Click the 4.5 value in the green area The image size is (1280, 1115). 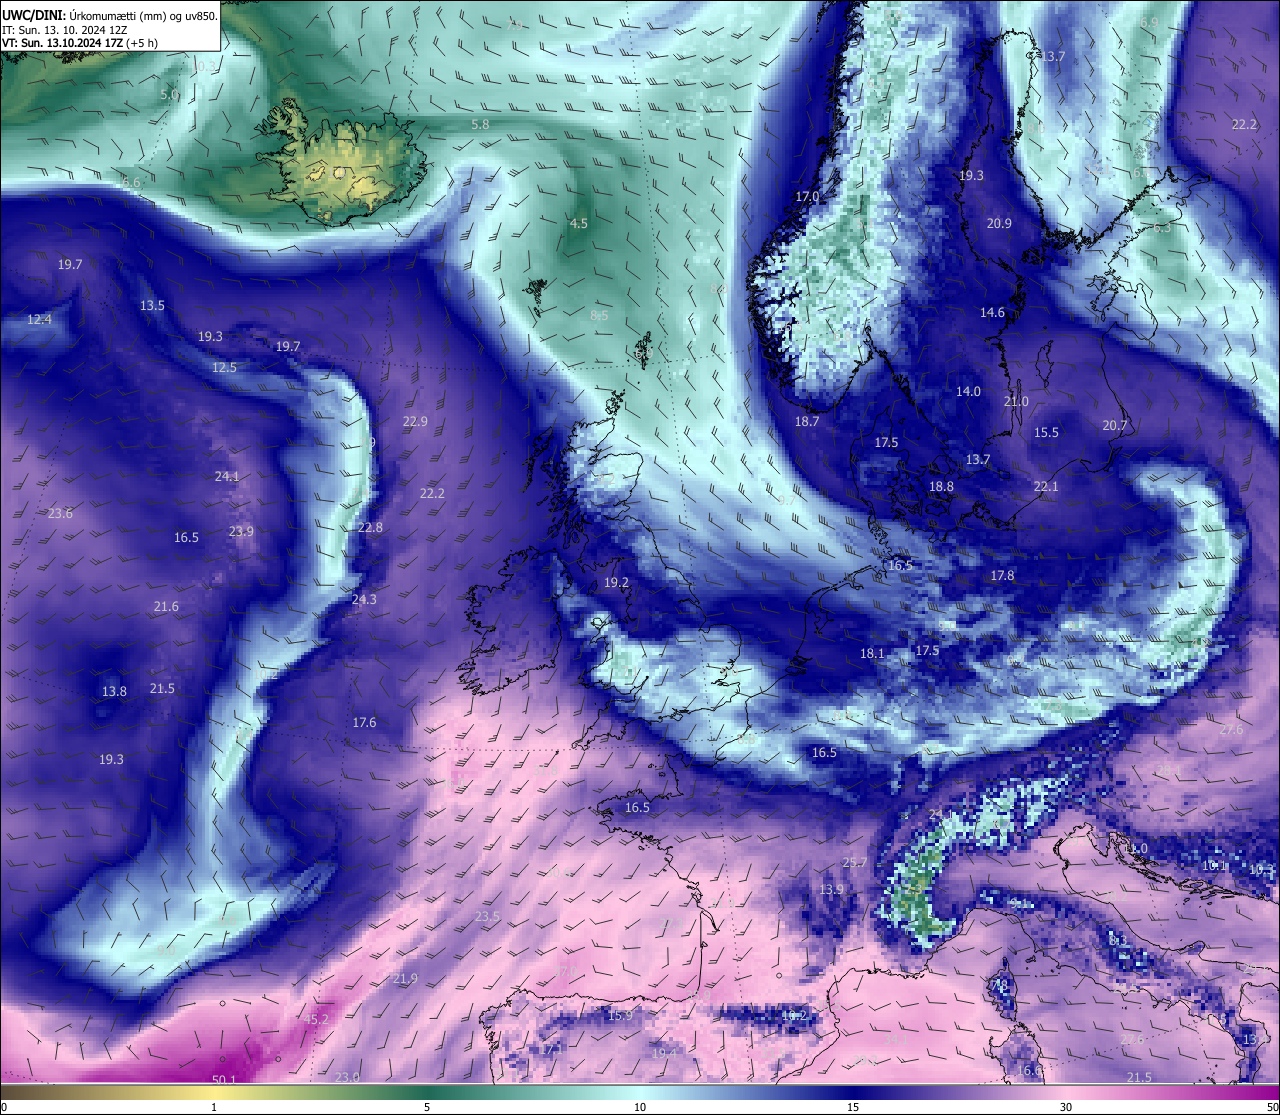point(579,223)
